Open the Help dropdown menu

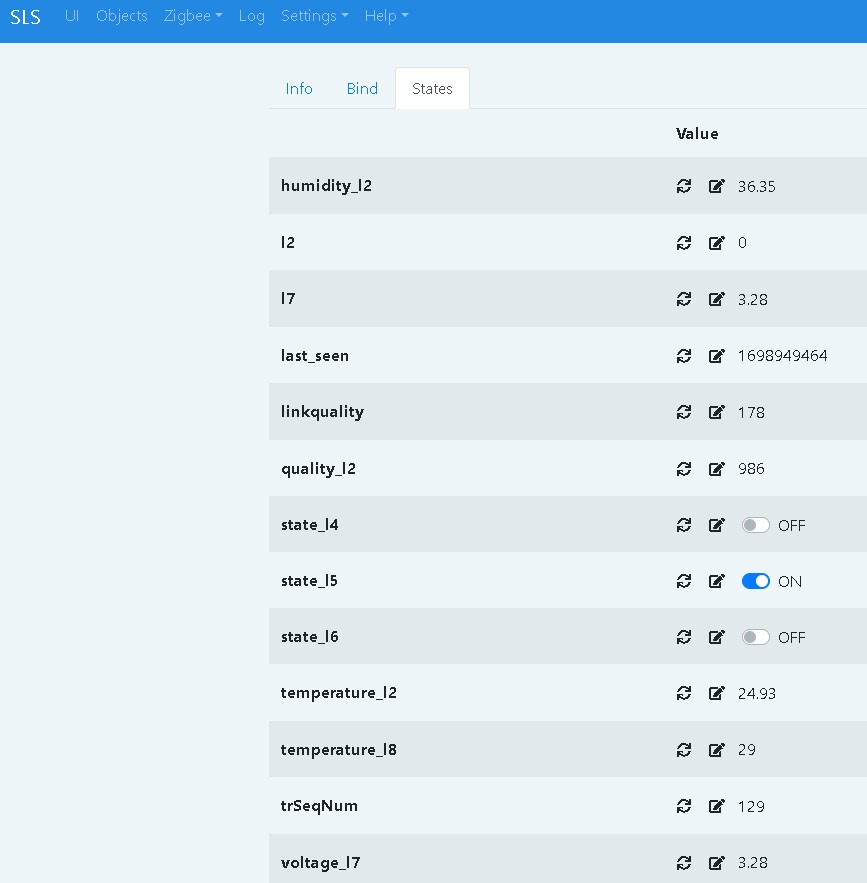(x=386, y=16)
